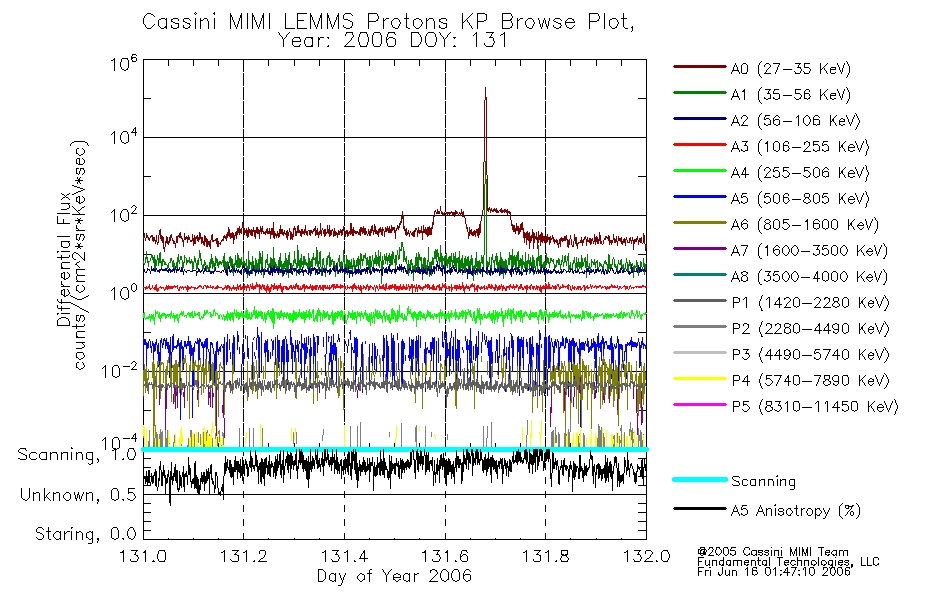Click the A4 (255-506 KeV) legend label
Viewport: 950px width, 600px height.
[x=800, y=173]
